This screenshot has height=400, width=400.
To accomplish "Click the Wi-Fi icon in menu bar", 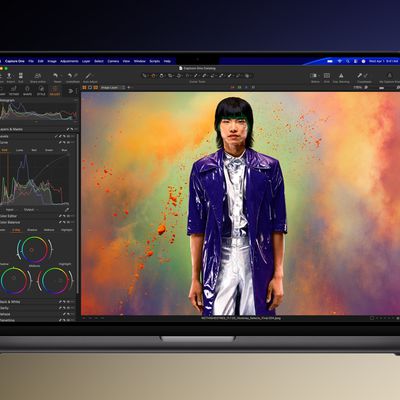I will pyautogui.click(x=340, y=61).
